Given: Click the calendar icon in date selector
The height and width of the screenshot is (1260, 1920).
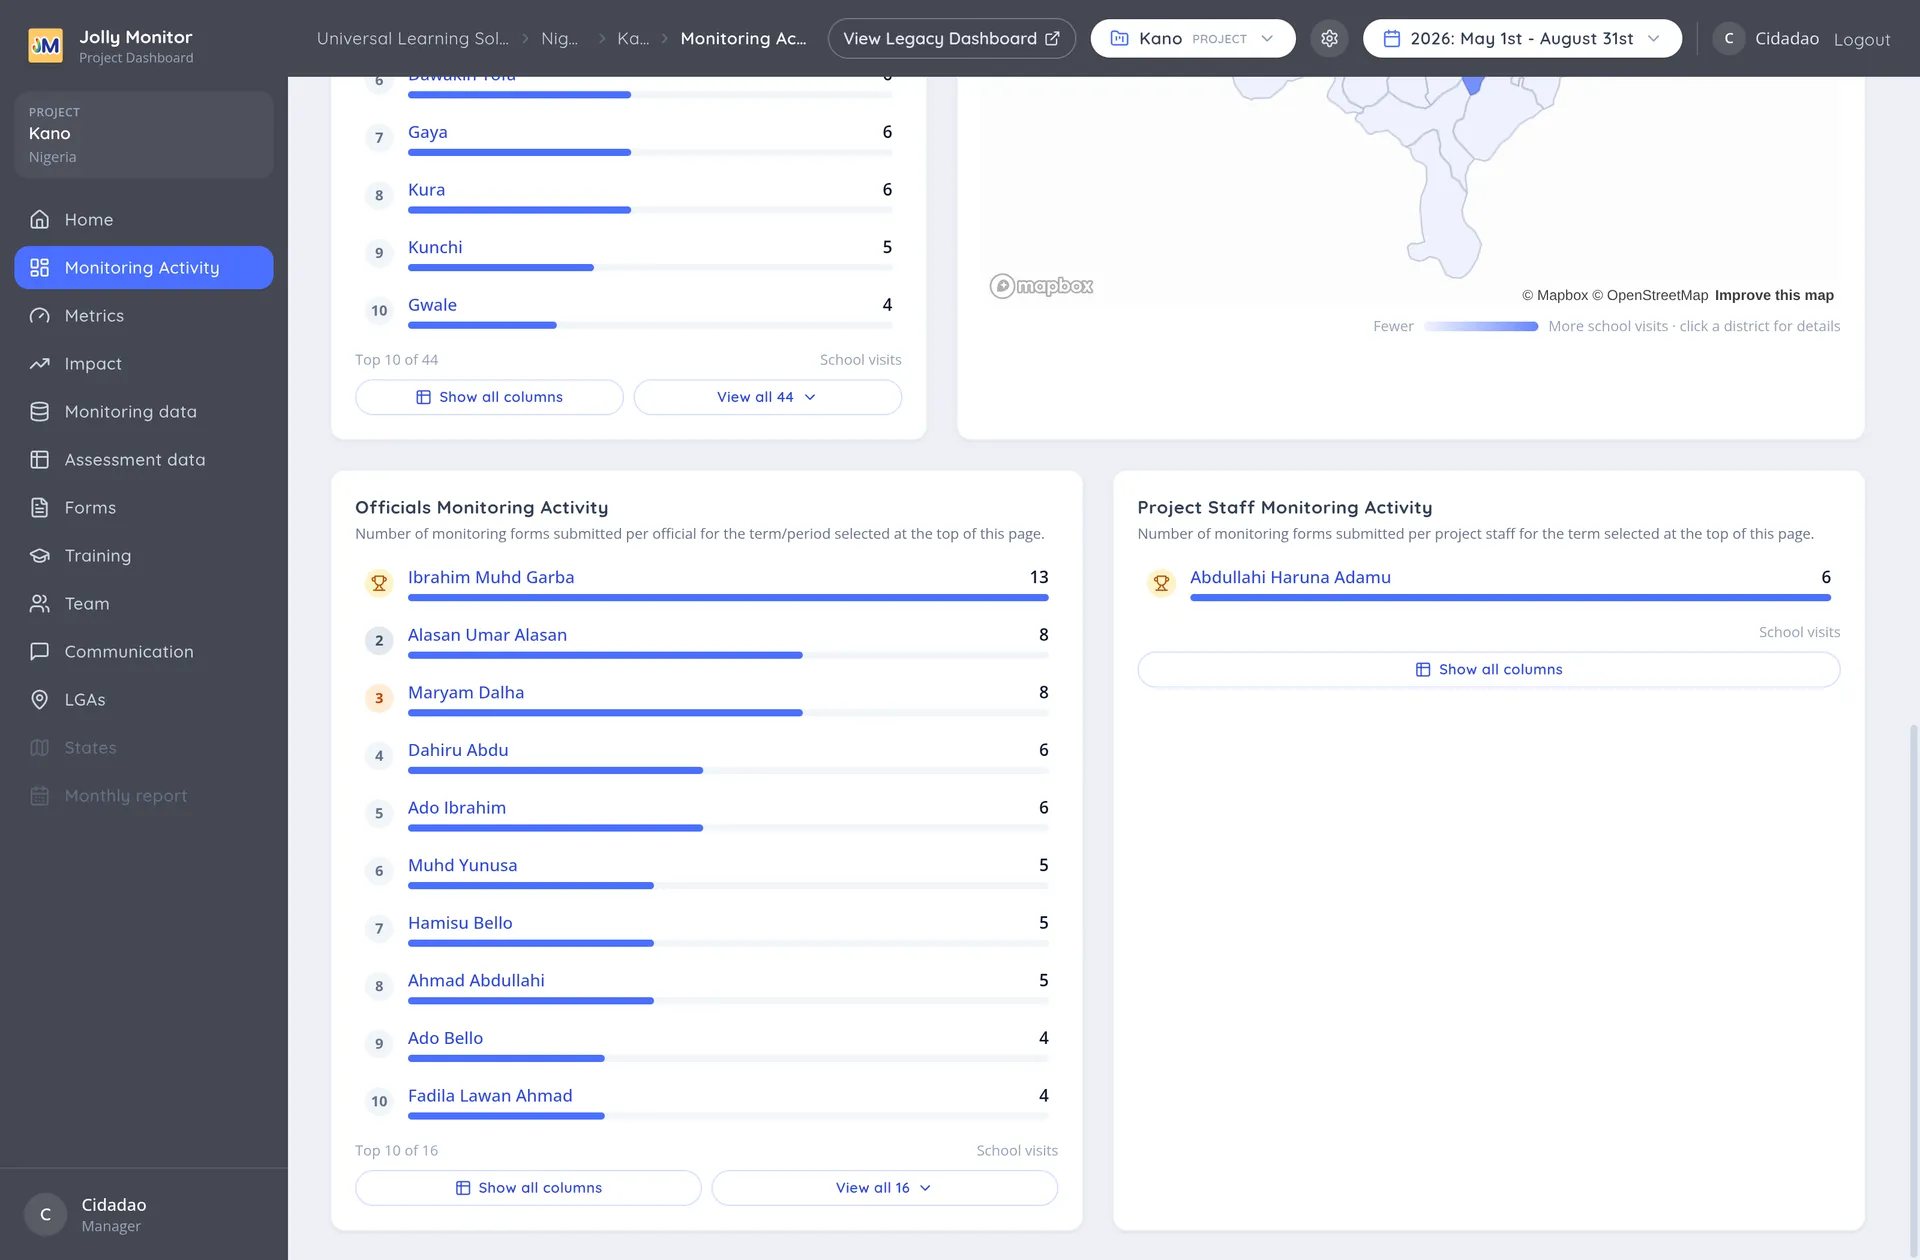Looking at the screenshot, I should 1391,38.
